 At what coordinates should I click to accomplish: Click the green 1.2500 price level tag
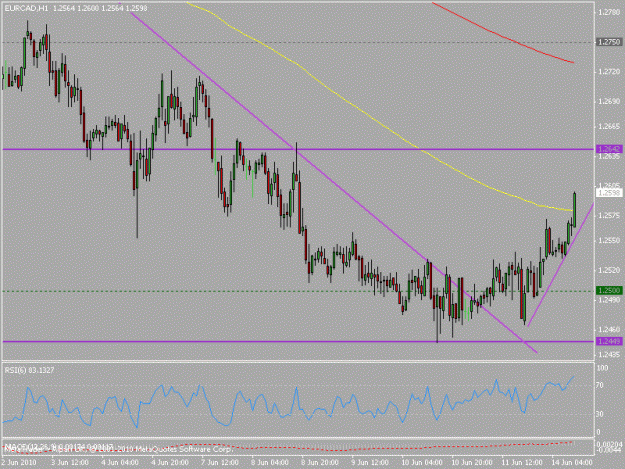(x=609, y=290)
